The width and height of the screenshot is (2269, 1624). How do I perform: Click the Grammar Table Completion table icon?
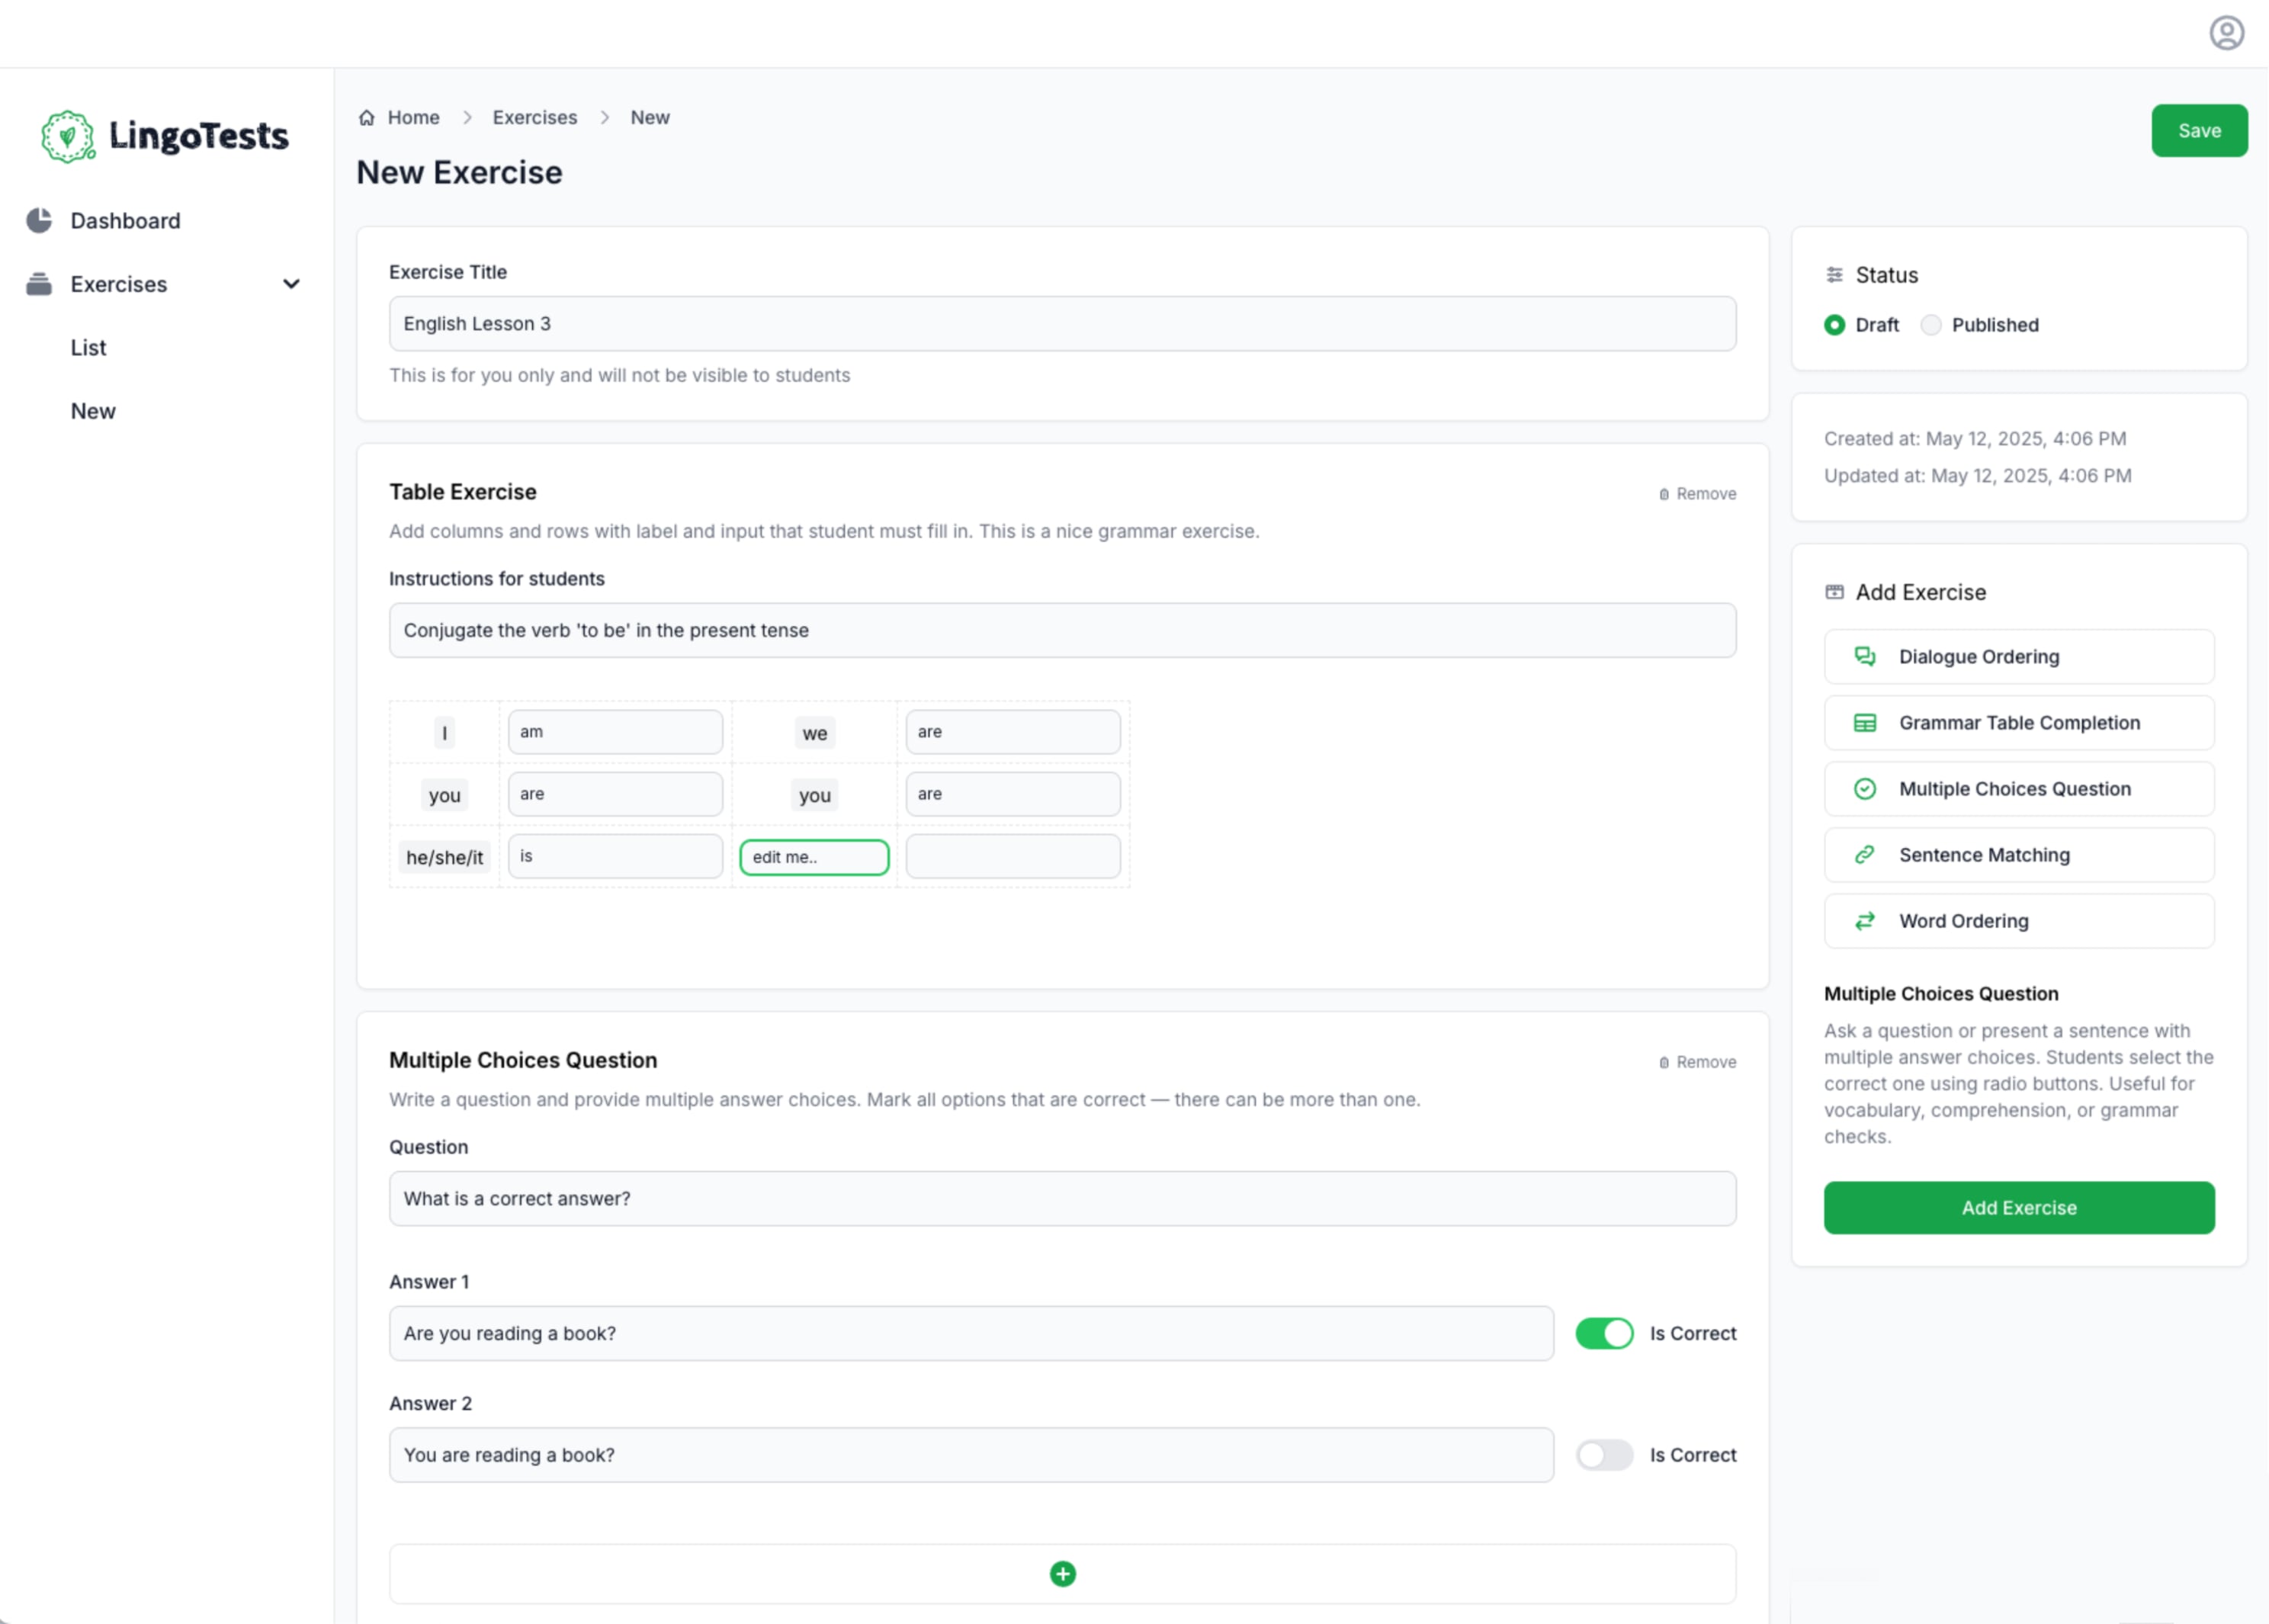(1864, 722)
